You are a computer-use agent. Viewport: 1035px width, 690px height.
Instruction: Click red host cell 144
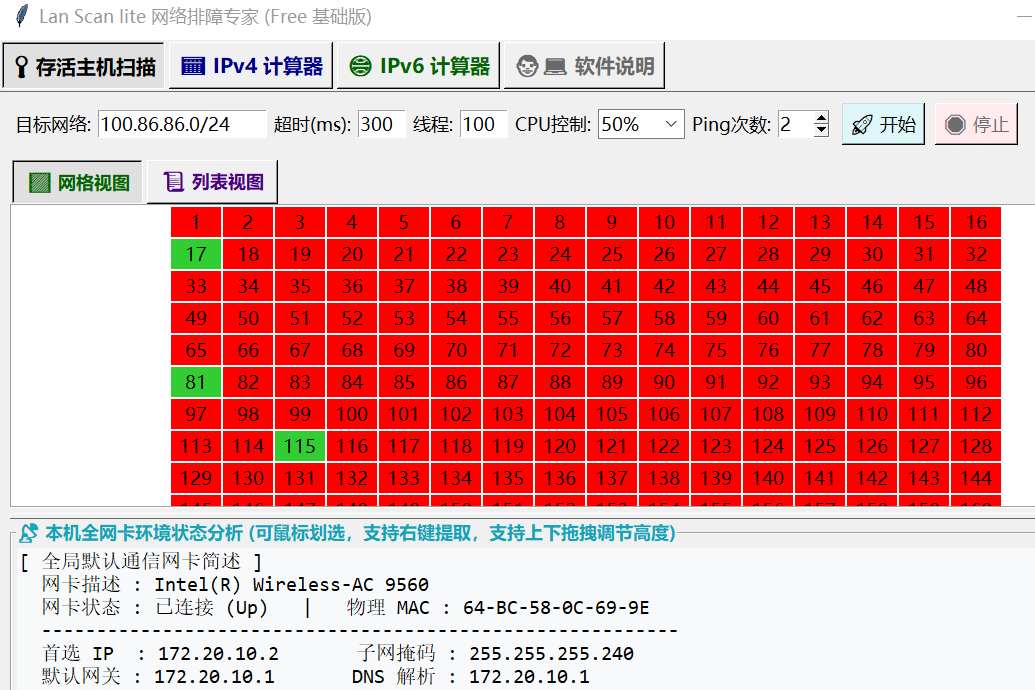click(976, 478)
